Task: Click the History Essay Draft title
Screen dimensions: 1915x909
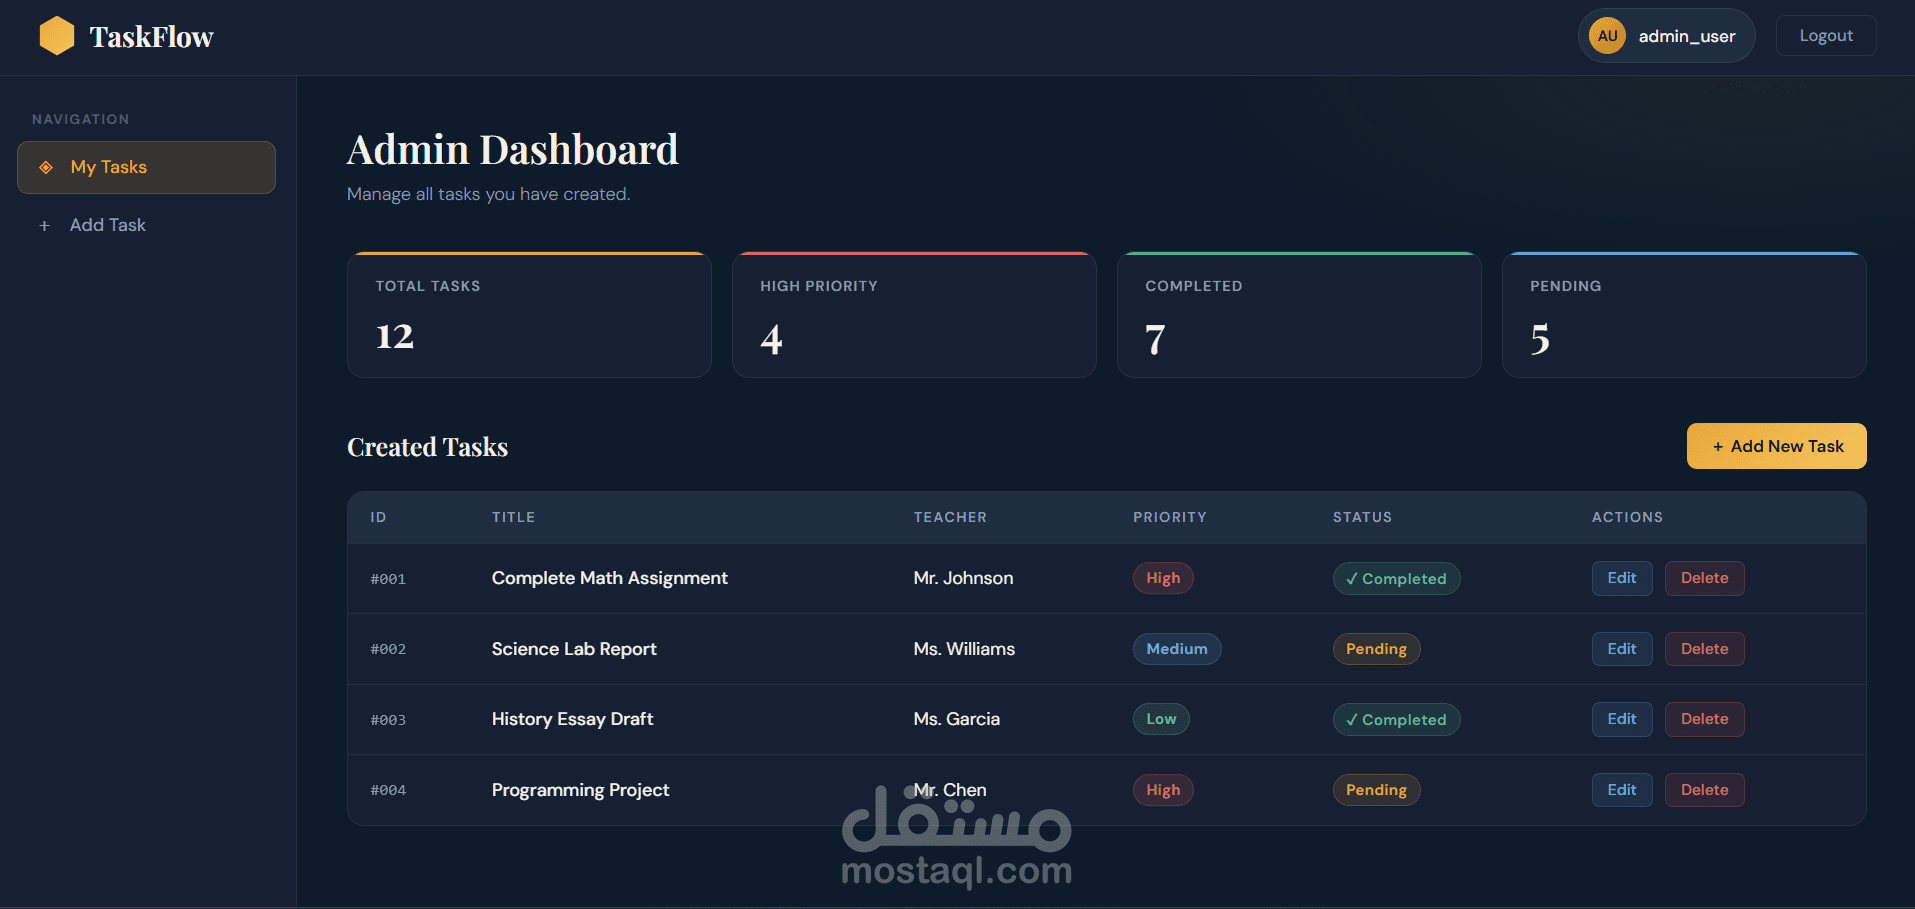Action: pos(572,719)
